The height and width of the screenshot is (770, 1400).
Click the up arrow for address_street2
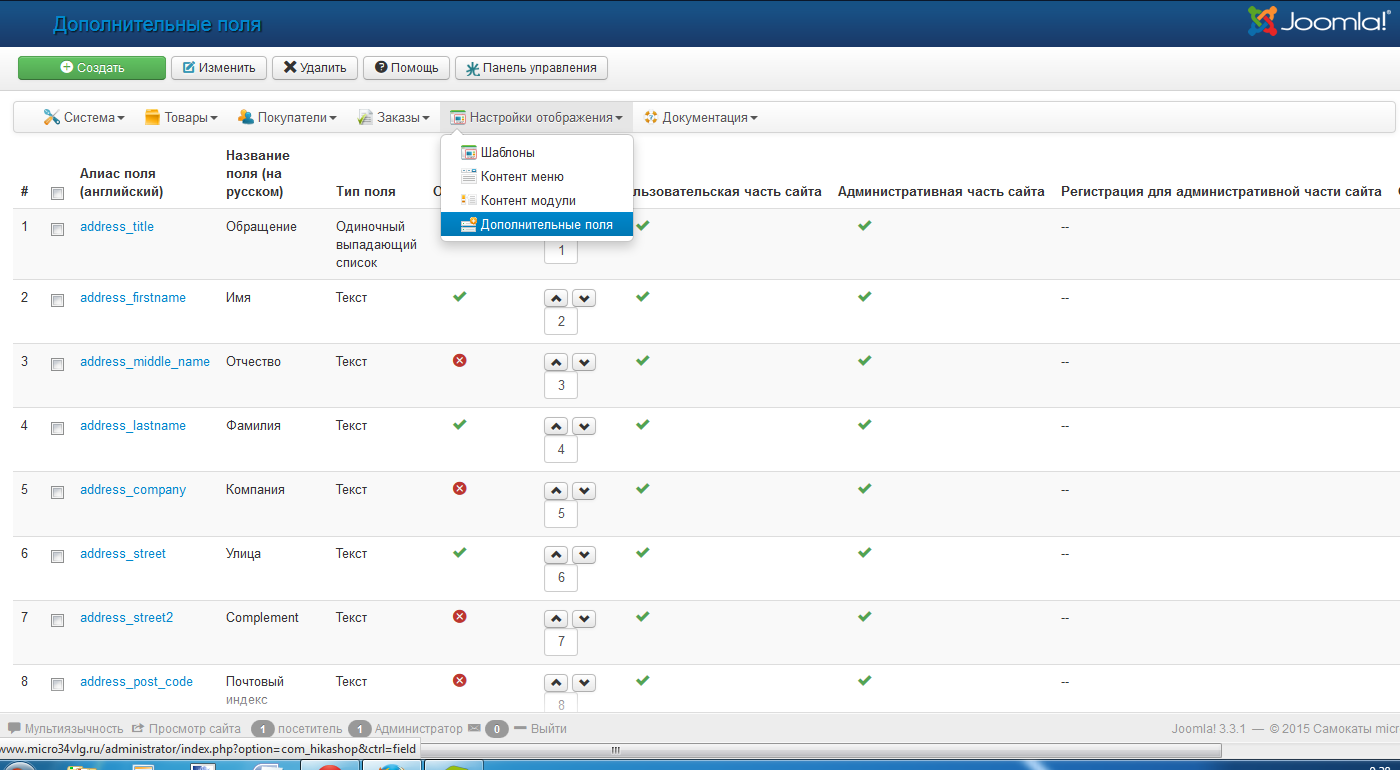point(556,618)
